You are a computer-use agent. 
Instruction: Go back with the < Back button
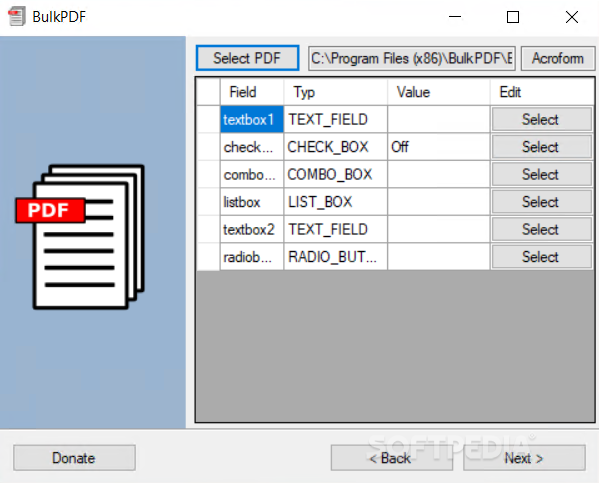pyautogui.click(x=392, y=457)
